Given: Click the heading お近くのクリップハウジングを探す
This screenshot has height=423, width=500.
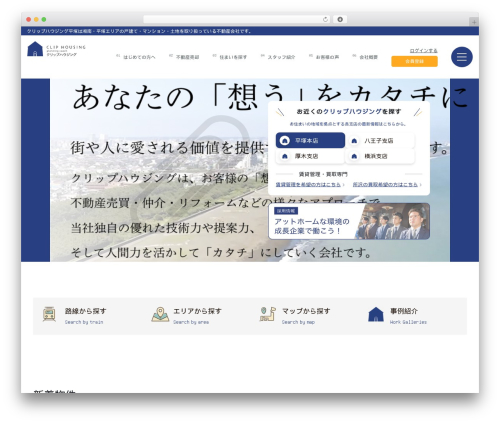Looking at the screenshot, I should pos(349,112).
